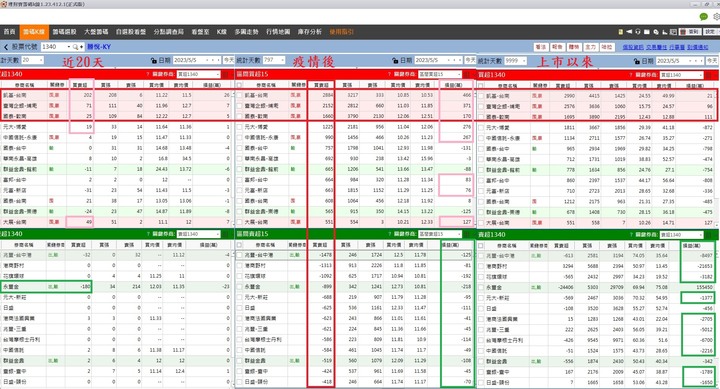Click the headset support icon
The image size is (720, 389).
point(638,32)
